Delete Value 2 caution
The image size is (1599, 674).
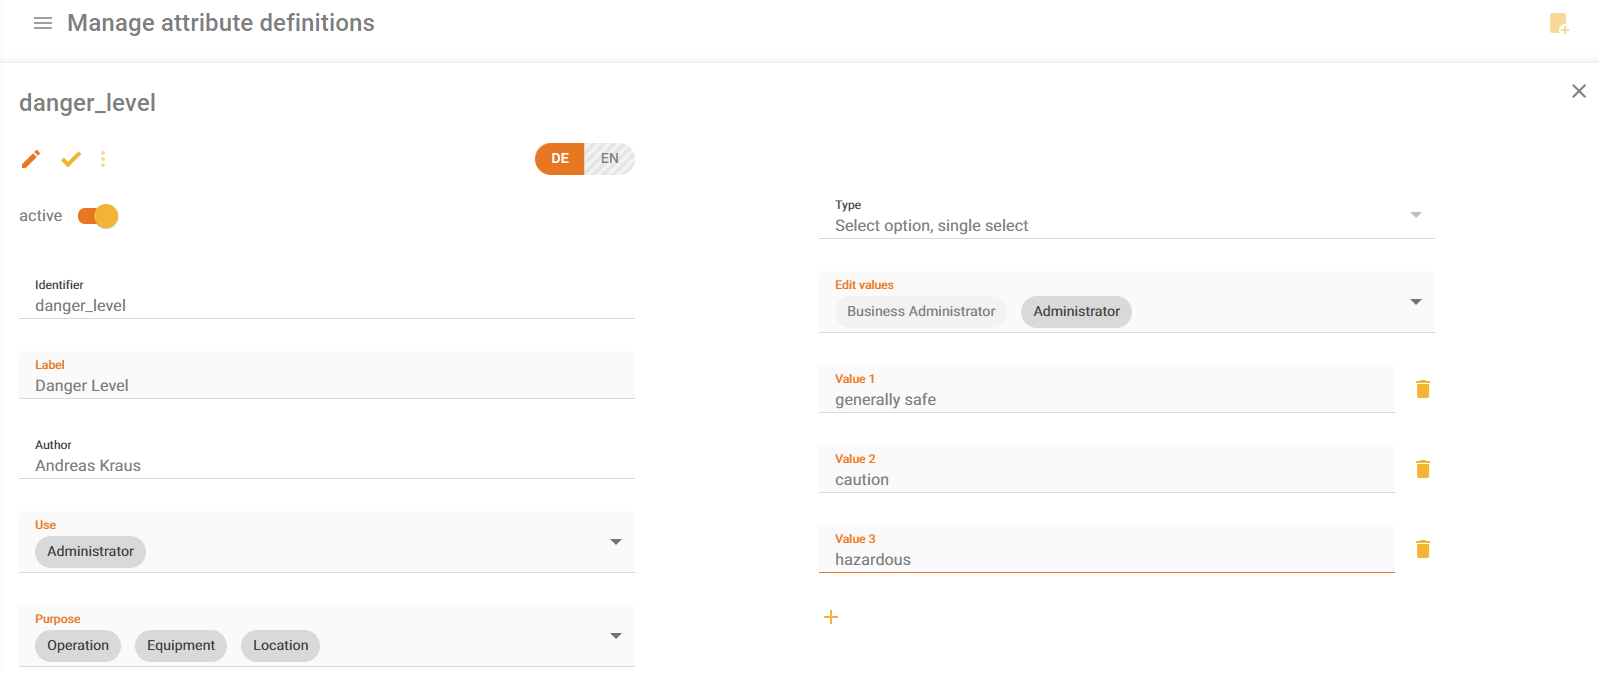(1423, 469)
